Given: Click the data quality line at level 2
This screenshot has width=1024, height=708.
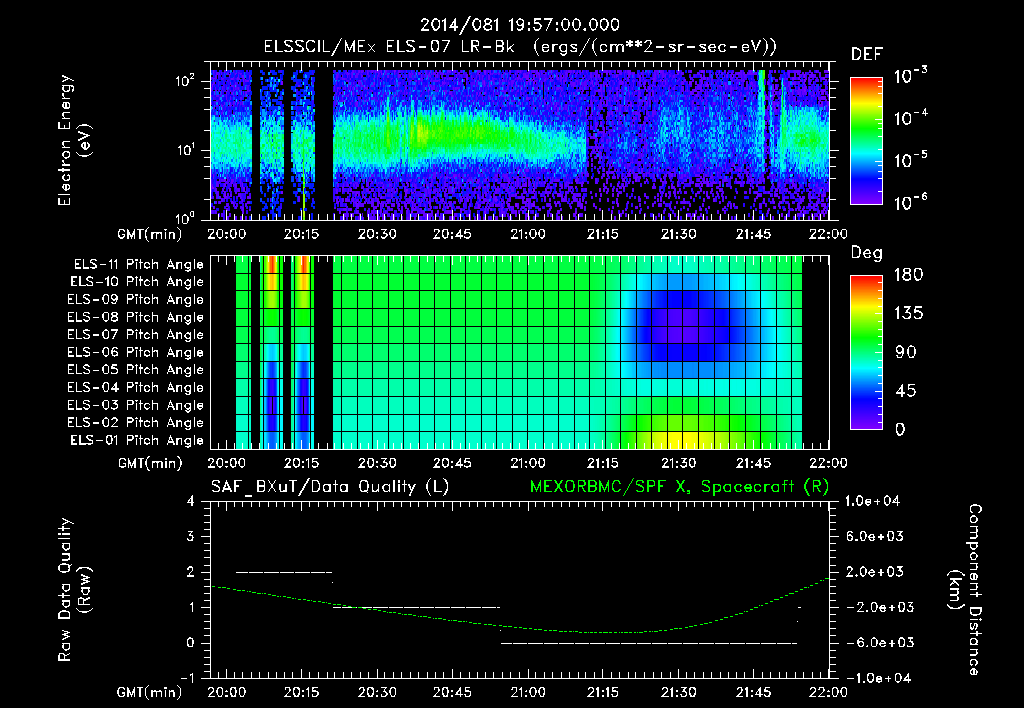Looking at the screenshot, I should [284, 572].
